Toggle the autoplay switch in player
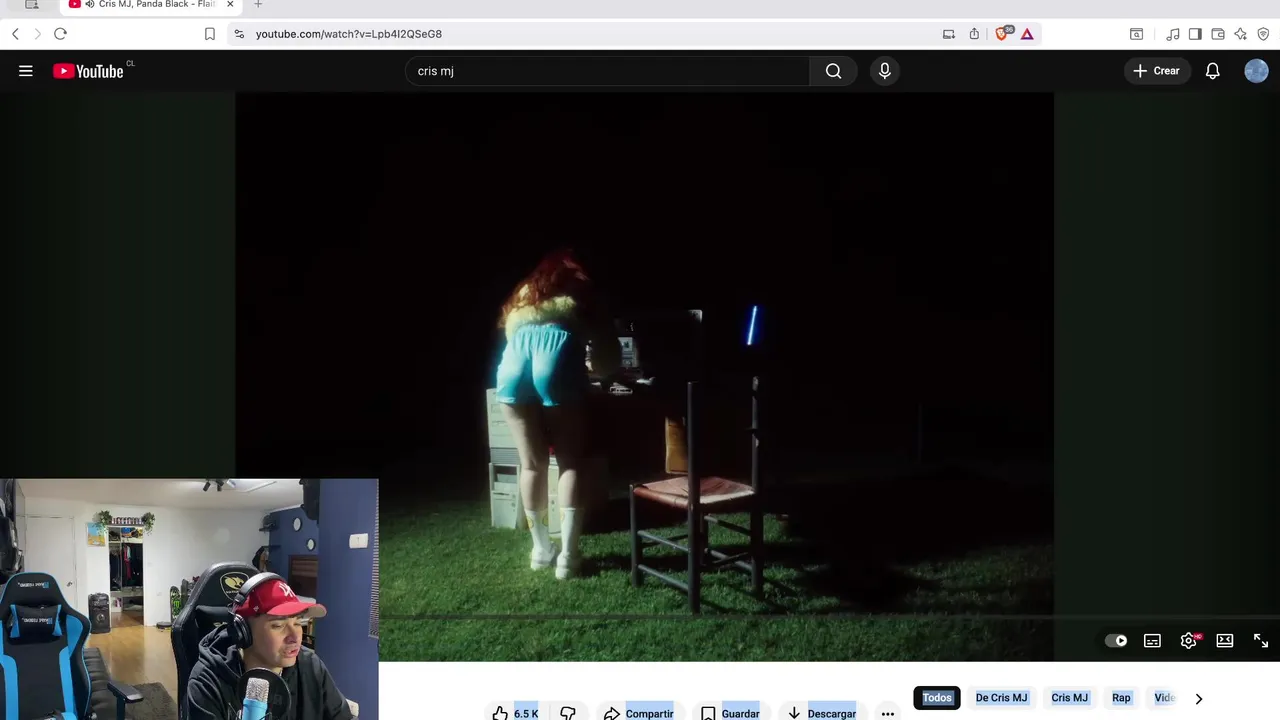Viewport: 1280px width, 720px height. [x=1116, y=641]
